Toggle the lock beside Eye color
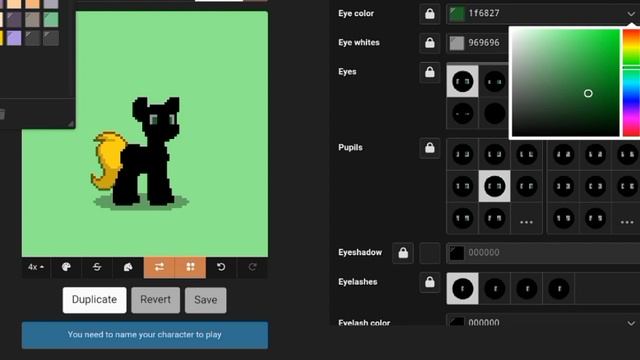Screen dimensions: 640x360 (430, 14)
